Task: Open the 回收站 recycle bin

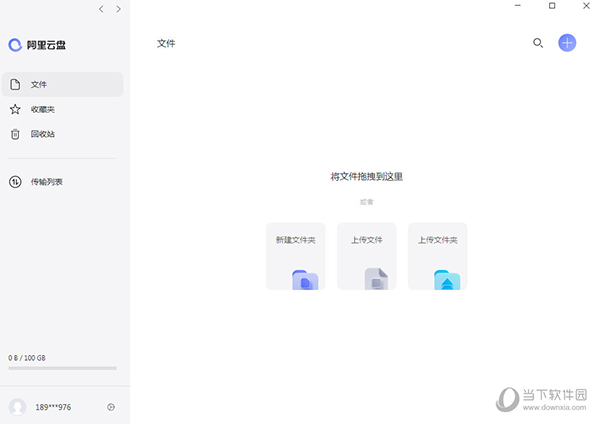Action: tap(62, 134)
